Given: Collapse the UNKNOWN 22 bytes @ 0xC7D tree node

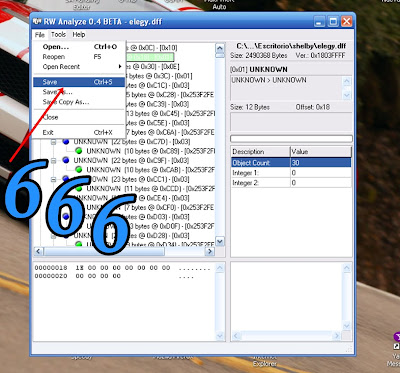Looking at the screenshot, I should point(53,142).
